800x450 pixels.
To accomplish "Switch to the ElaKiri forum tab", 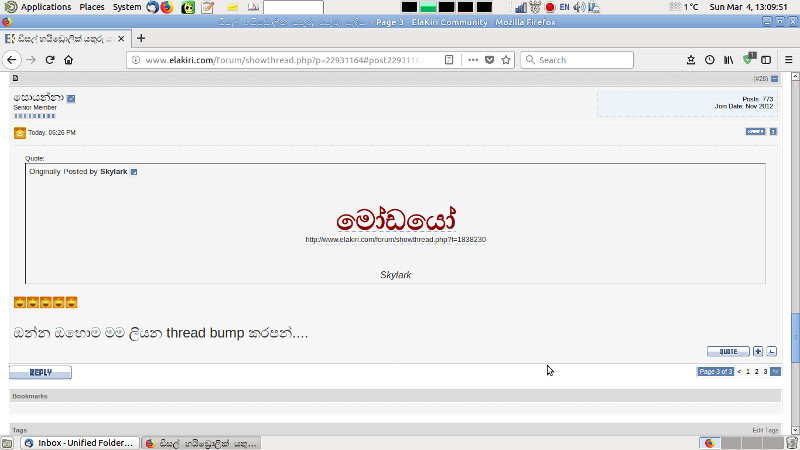I will pyautogui.click(x=65, y=39).
